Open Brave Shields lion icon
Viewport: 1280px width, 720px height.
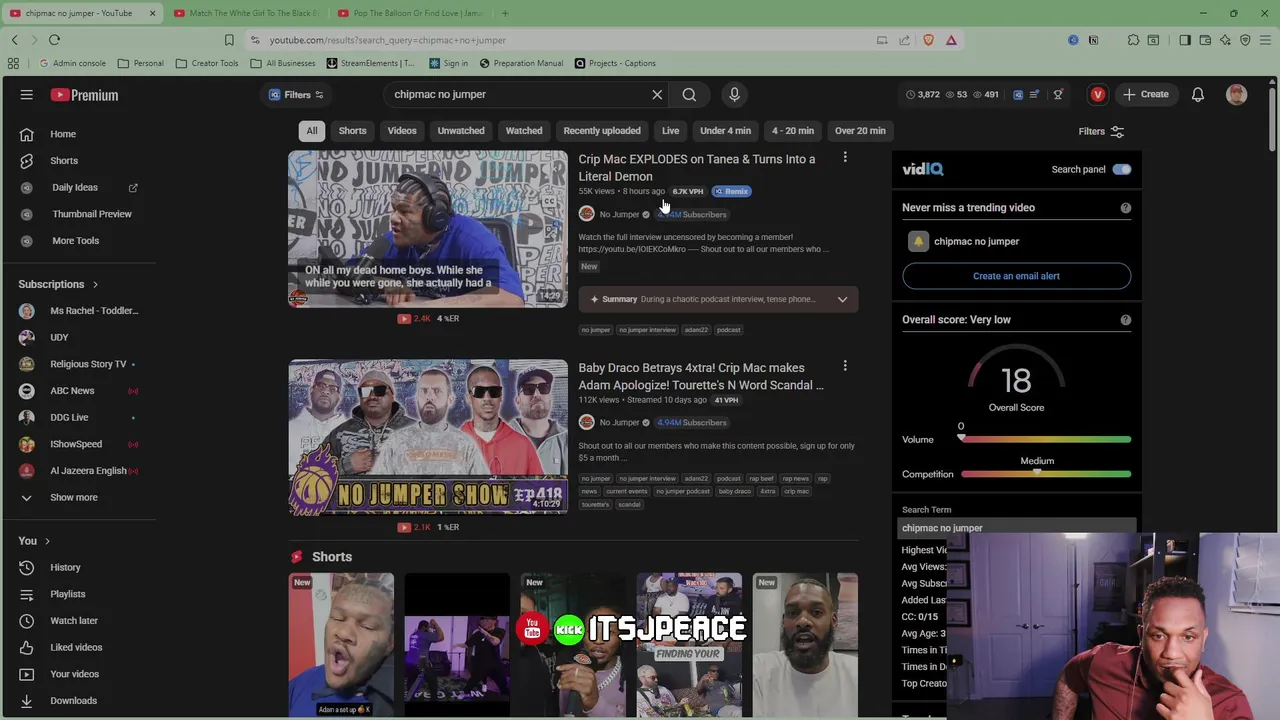coord(928,40)
